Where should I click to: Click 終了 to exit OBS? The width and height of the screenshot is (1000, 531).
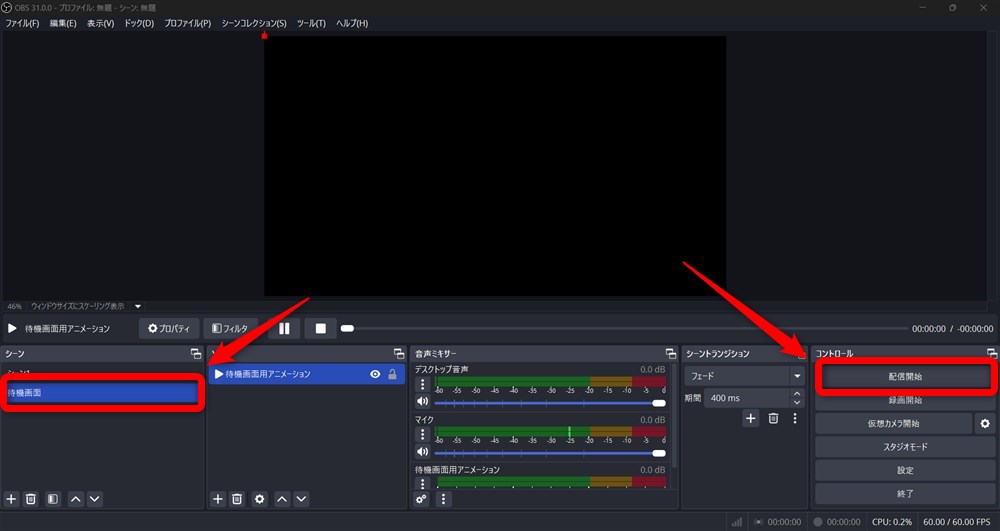point(905,493)
